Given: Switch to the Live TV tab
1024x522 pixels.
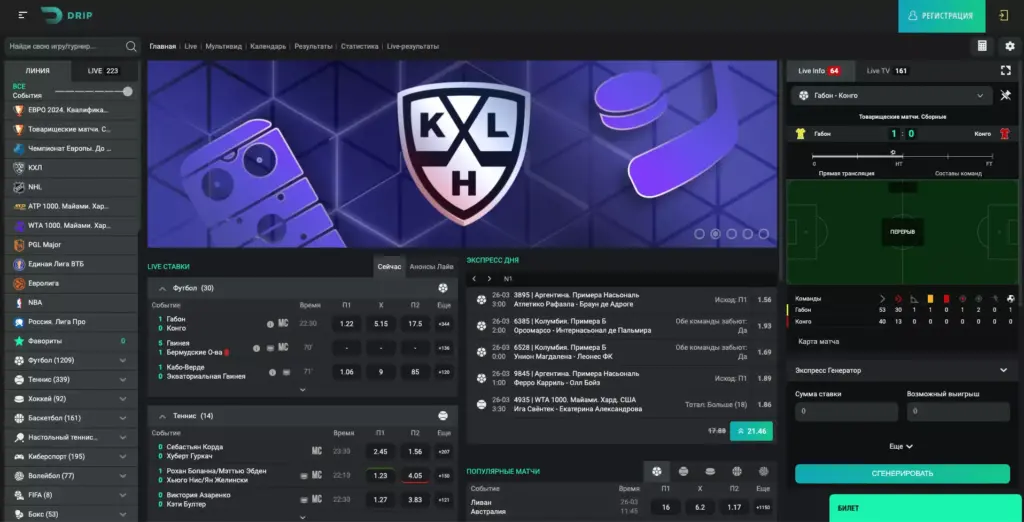Looking at the screenshot, I should 886,71.
